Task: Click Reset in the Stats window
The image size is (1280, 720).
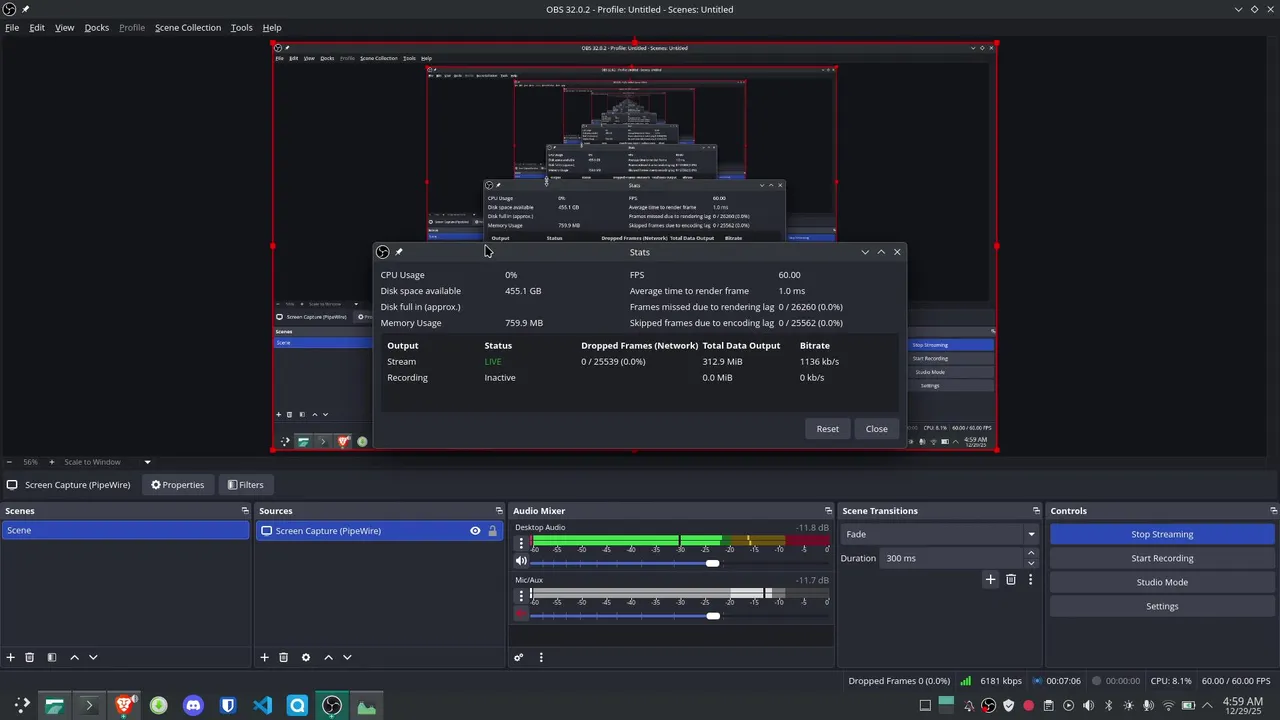Action: click(828, 429)
